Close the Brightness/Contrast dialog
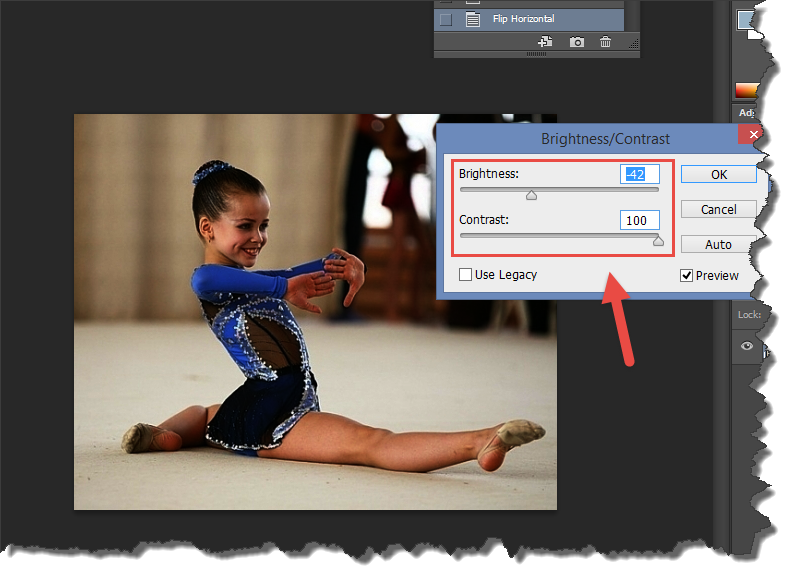 (753, 135)
